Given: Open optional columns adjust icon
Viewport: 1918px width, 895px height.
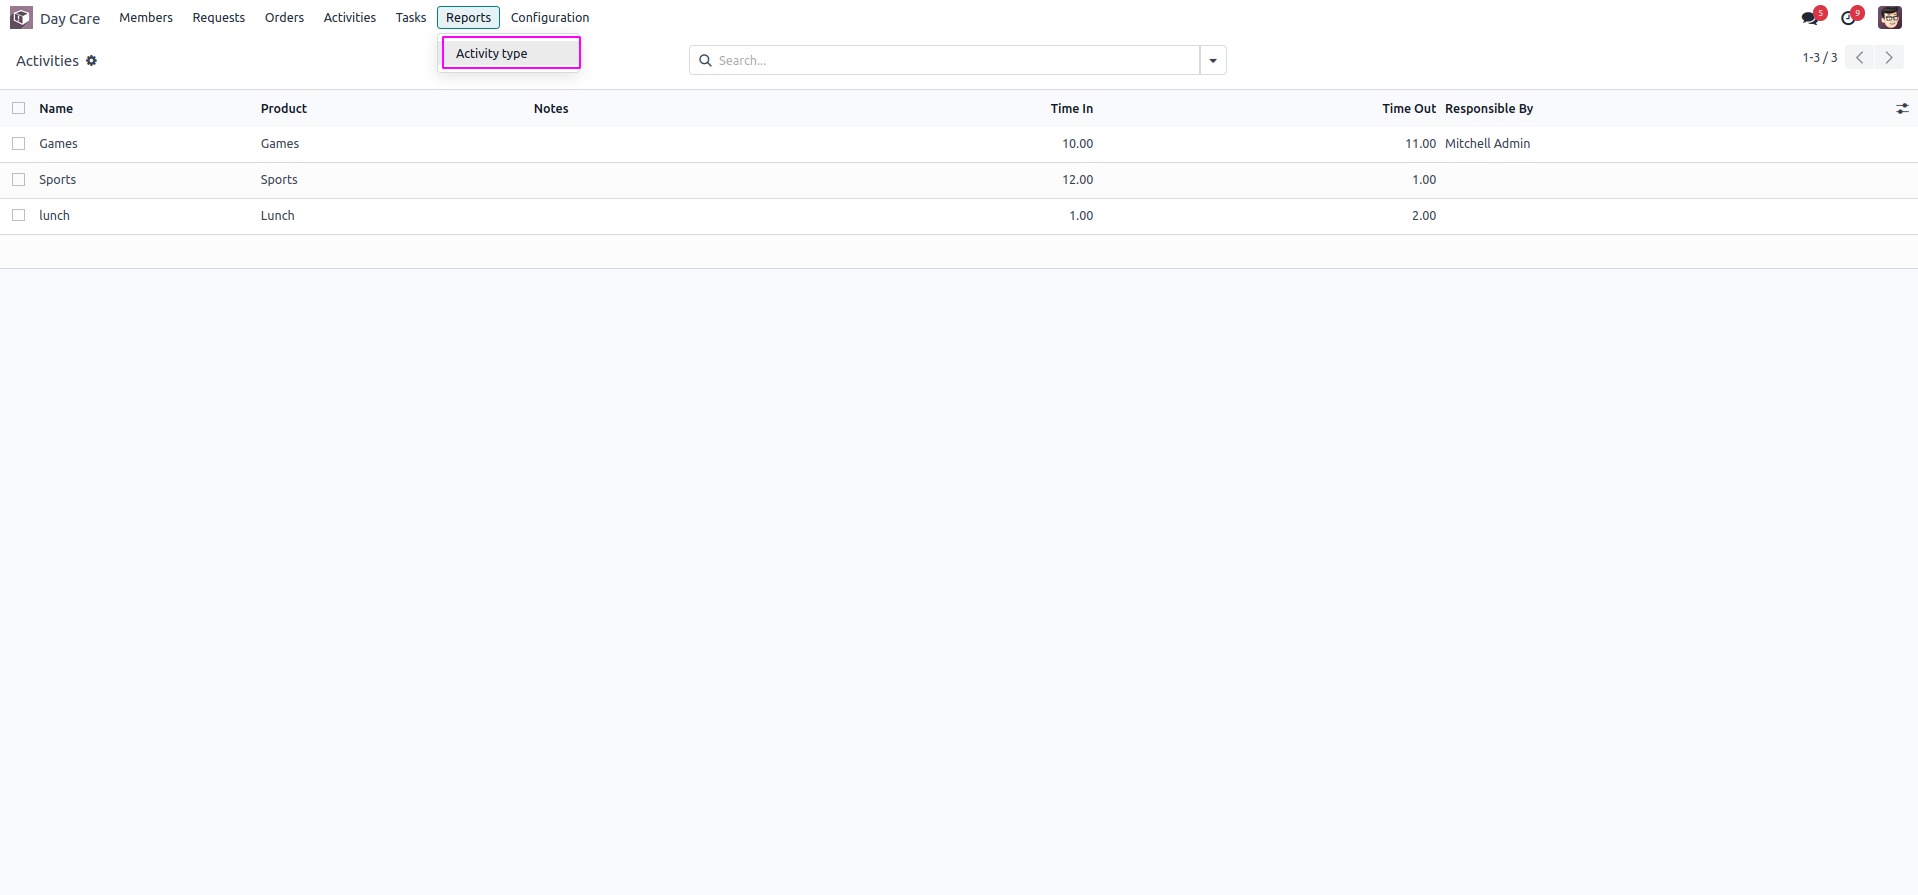Looking at the screenshot, I should [x=1902, y=109].
